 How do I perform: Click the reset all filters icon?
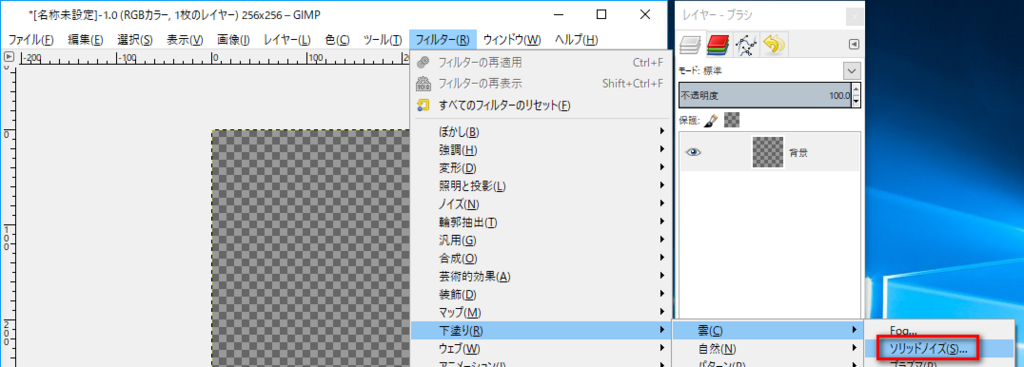click(x=424, y=104)
